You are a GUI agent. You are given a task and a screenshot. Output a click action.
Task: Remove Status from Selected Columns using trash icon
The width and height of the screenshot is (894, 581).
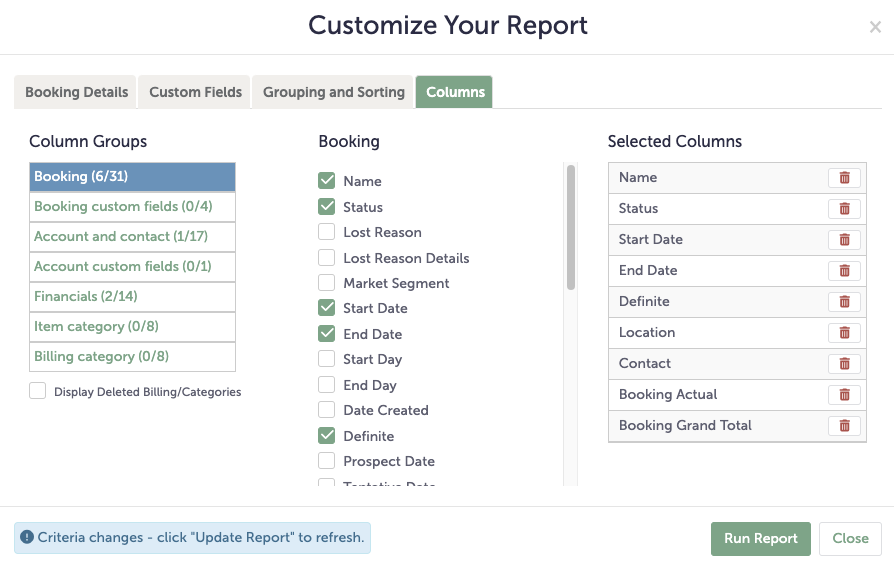click(844, 208)
